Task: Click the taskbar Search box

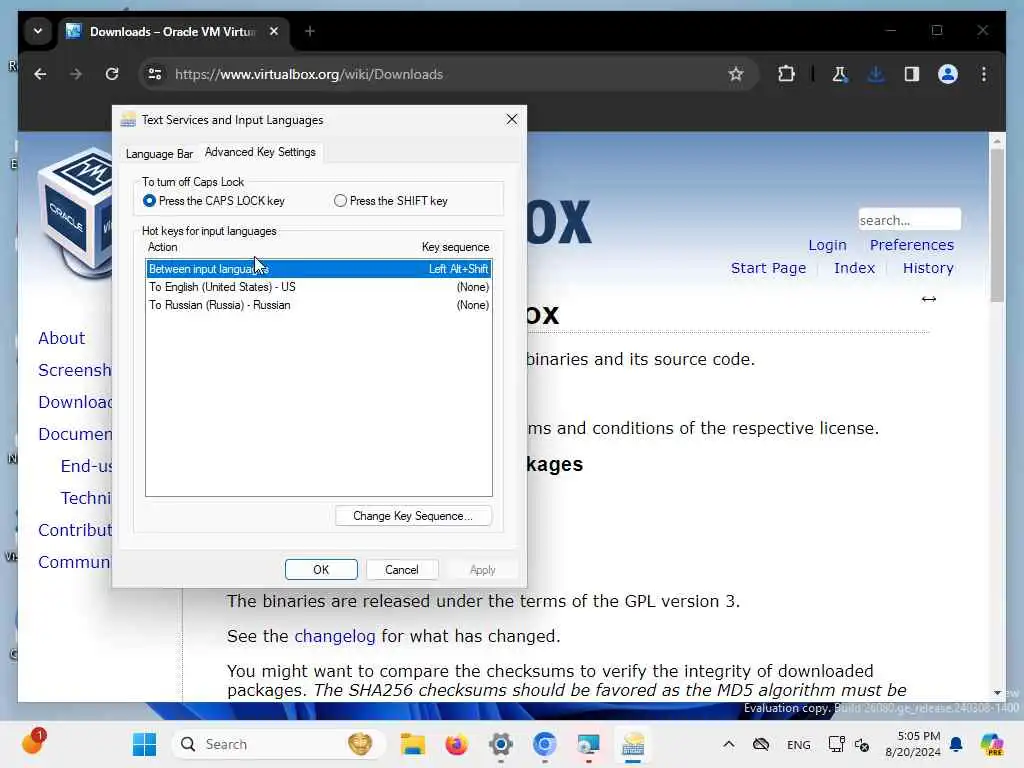Action: (280, 744)
